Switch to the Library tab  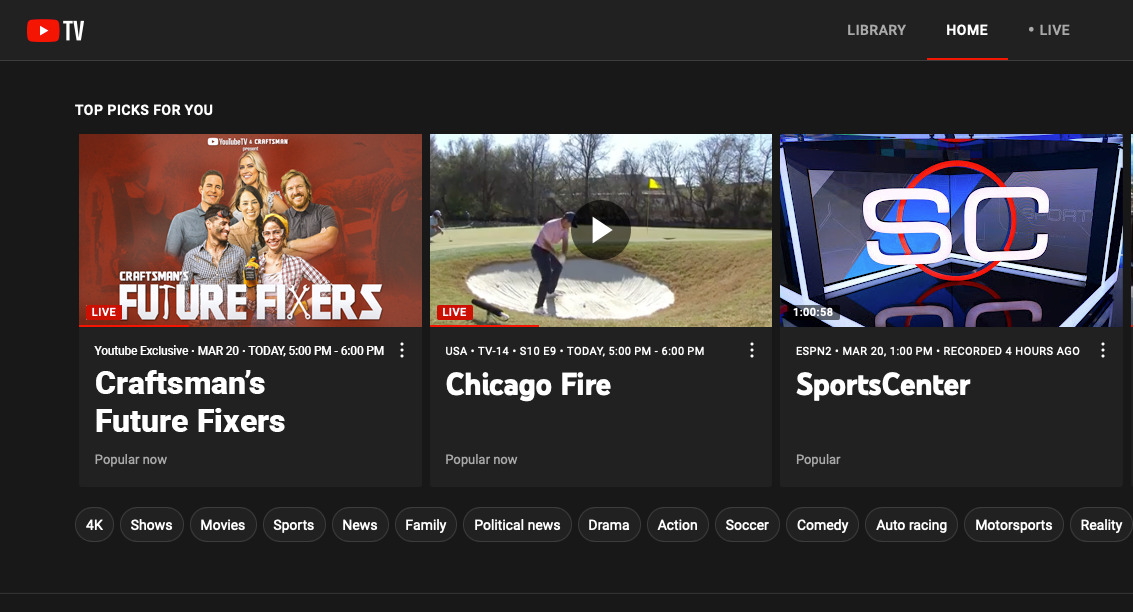[x=876, y=30]
